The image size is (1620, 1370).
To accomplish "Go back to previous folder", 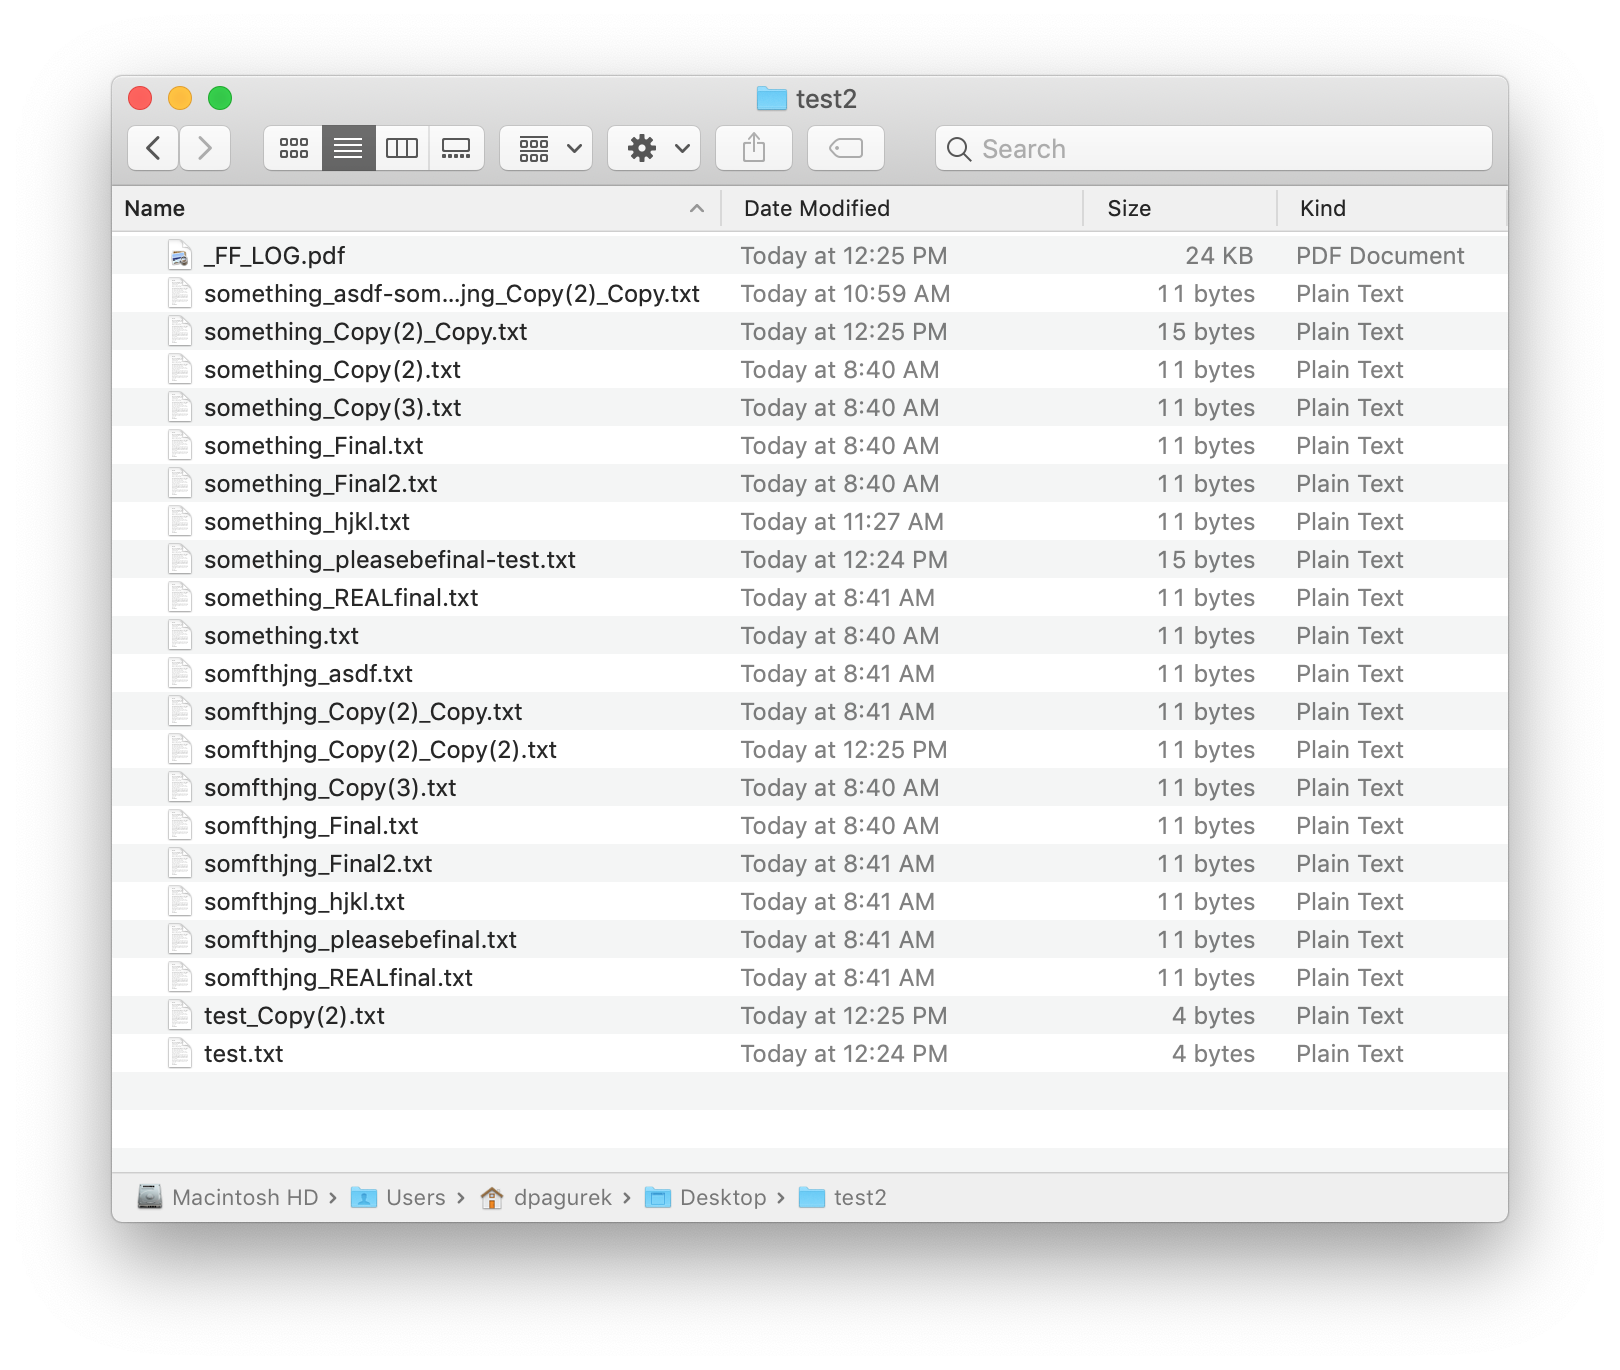I will point(153,148).
